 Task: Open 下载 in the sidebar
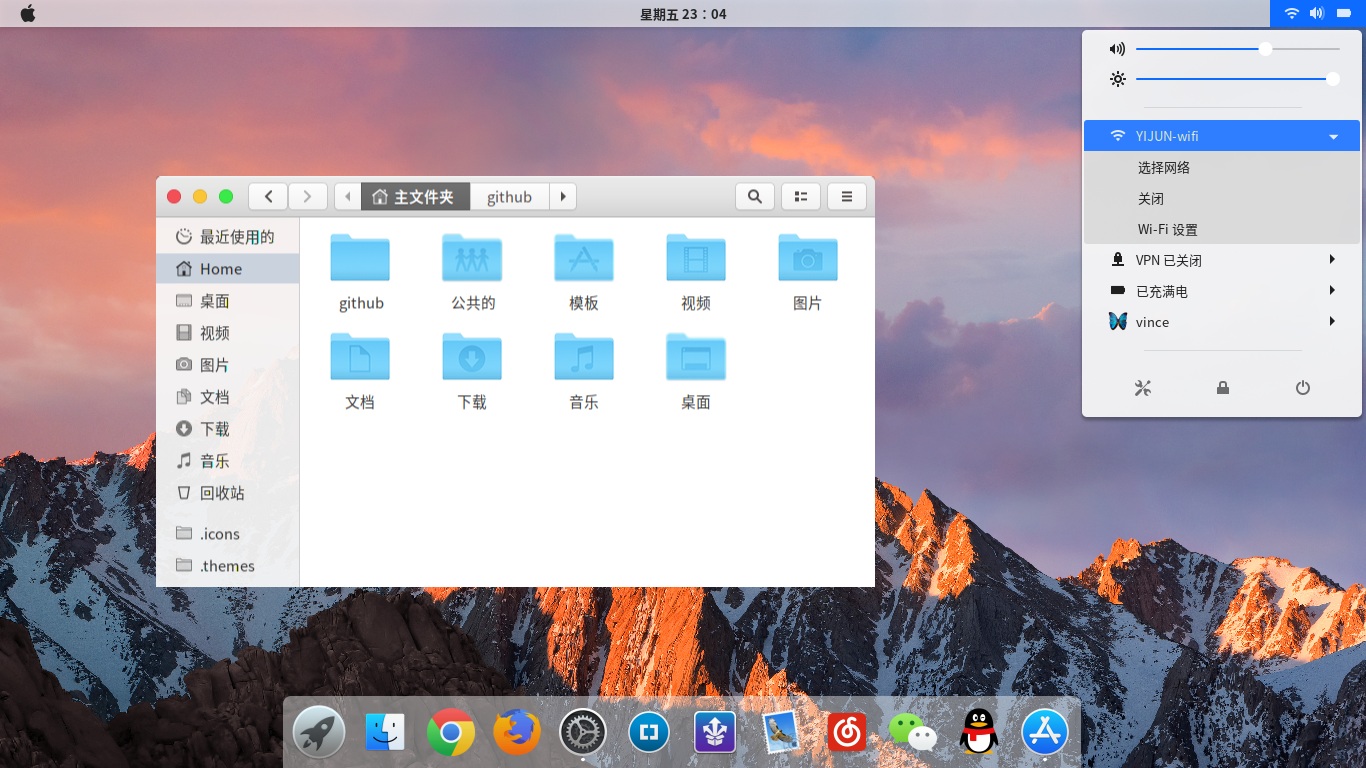228,429
